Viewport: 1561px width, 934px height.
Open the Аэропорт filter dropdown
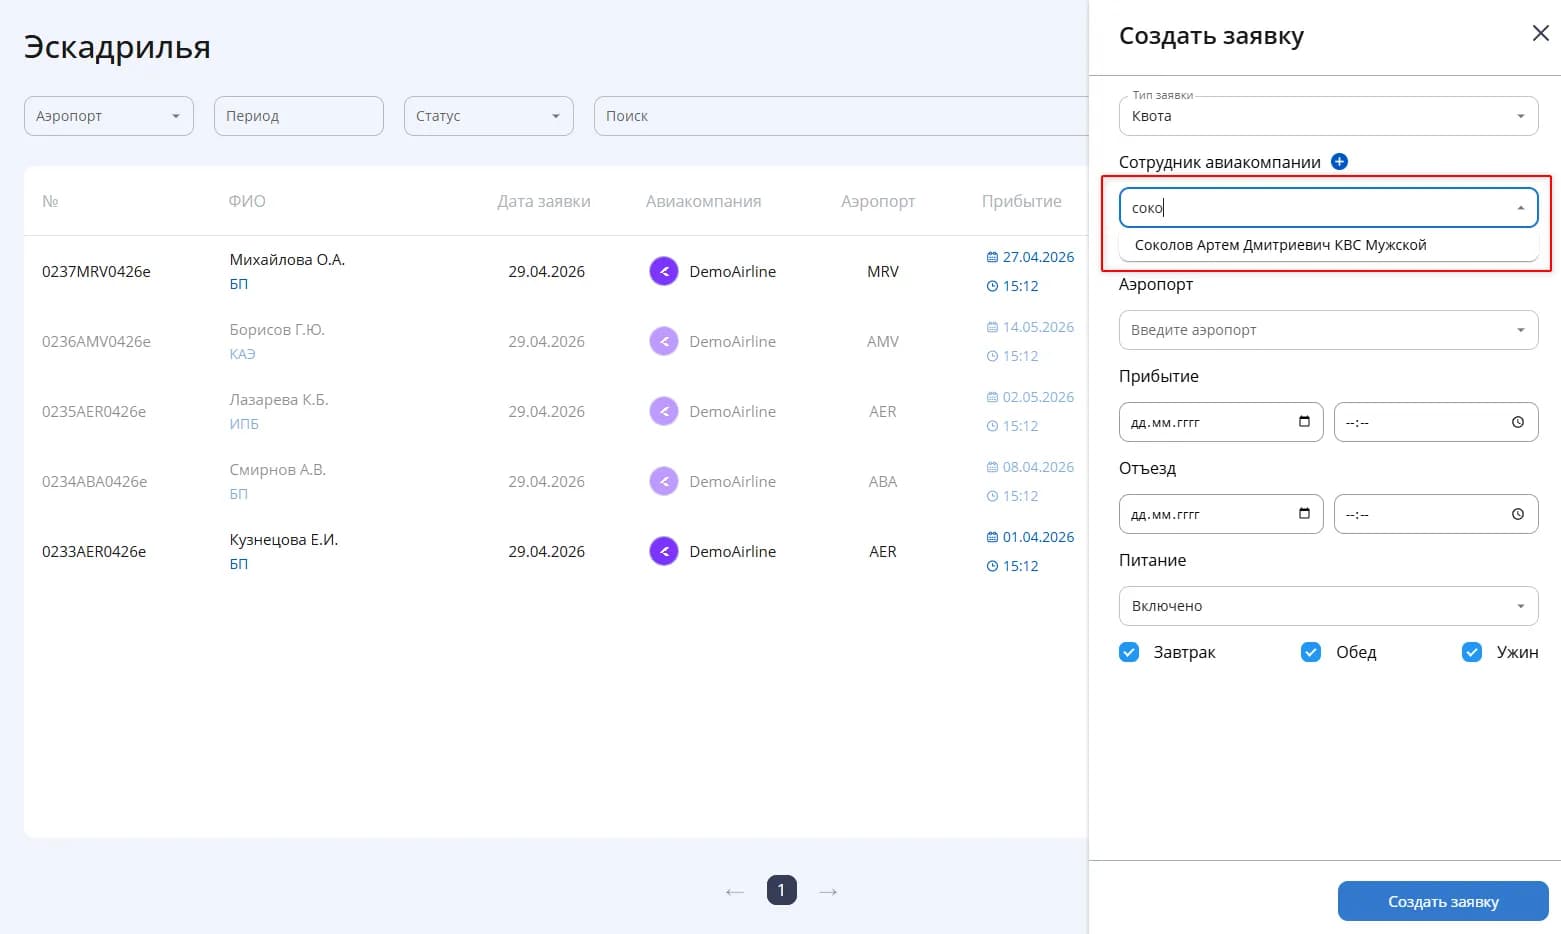109,116
